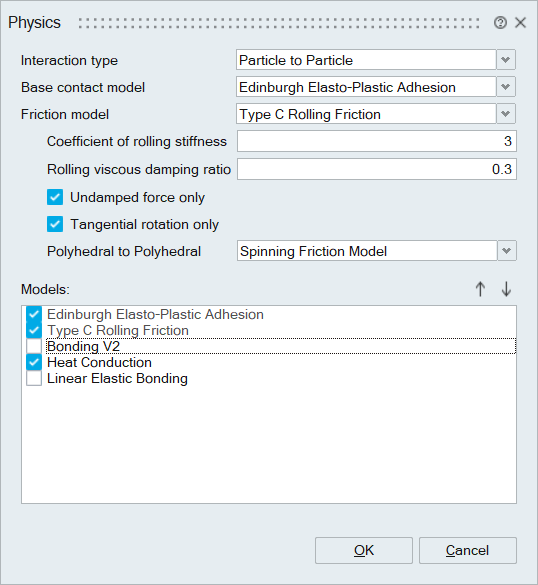The width and height of the screenshot is (538, 585).
Task: Move selected model up with arrow icon
Action: [480, 289]
